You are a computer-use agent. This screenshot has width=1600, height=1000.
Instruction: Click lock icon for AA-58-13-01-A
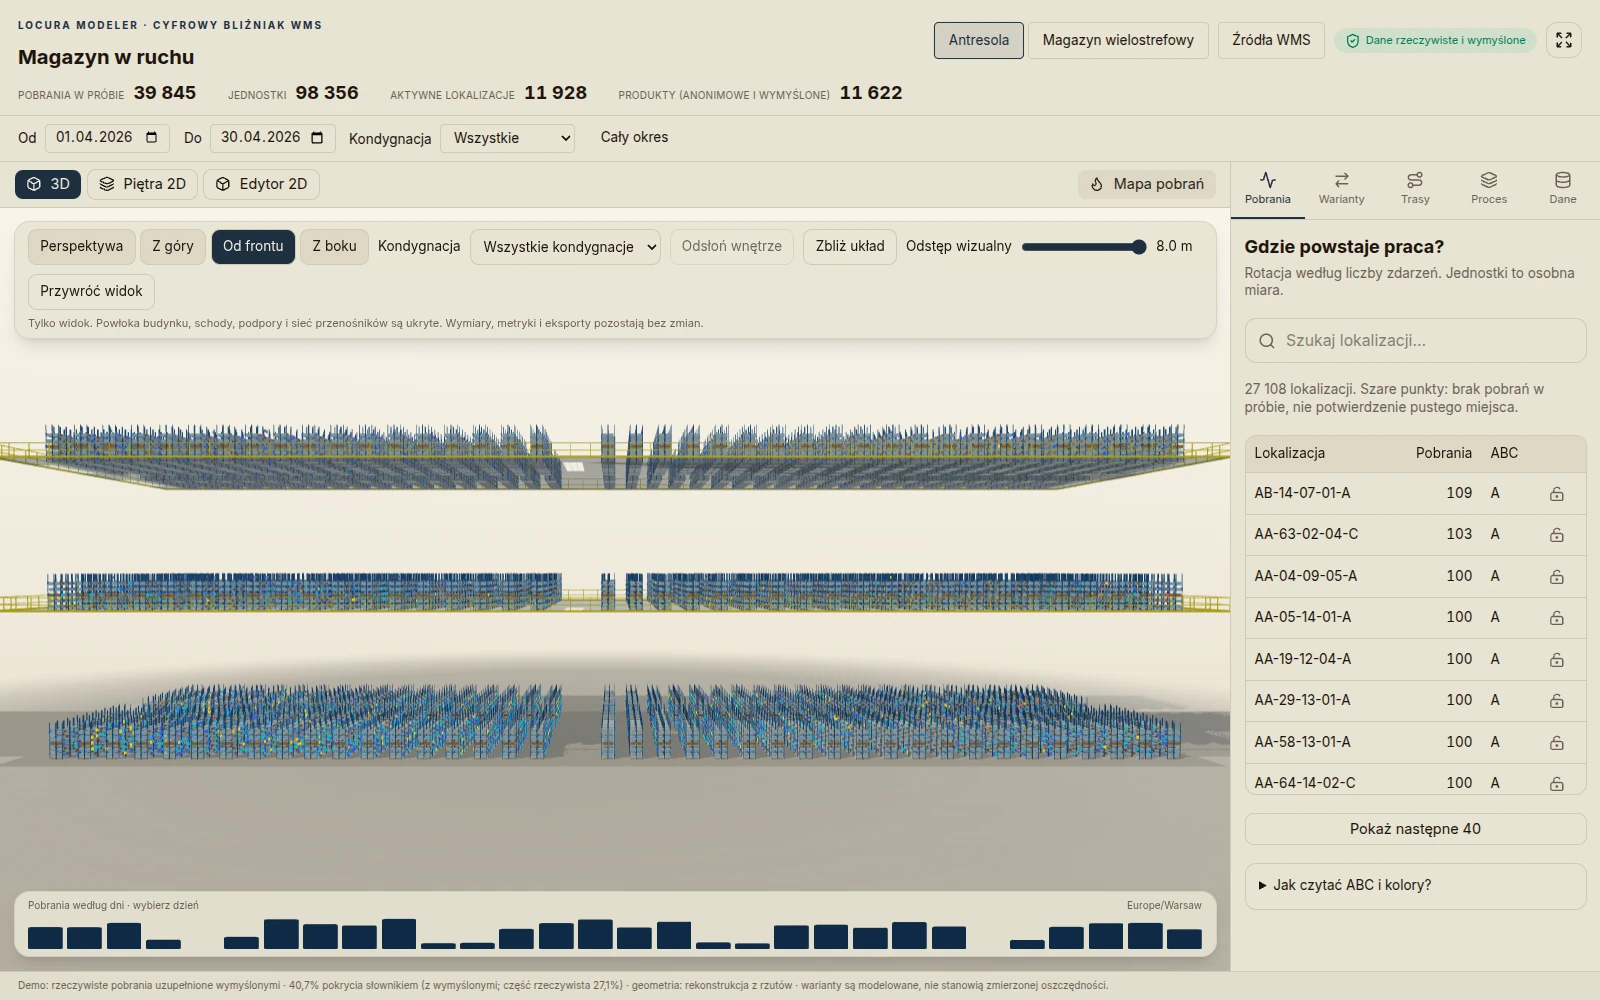pyautogui.click(x=1557, y=743)
